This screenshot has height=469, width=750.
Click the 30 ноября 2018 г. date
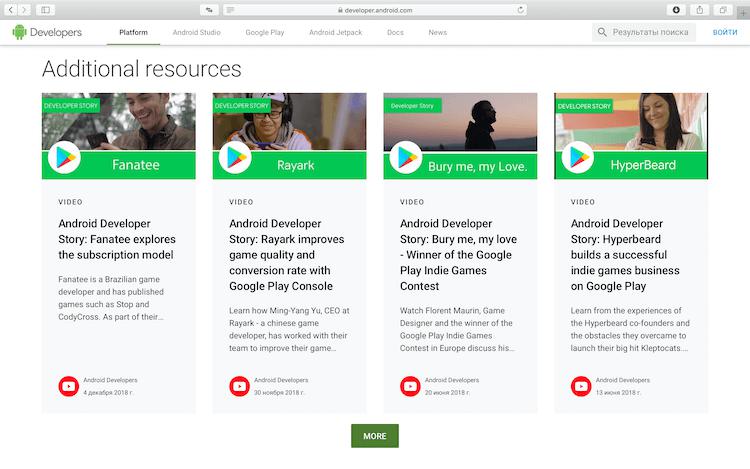(279, 393)
